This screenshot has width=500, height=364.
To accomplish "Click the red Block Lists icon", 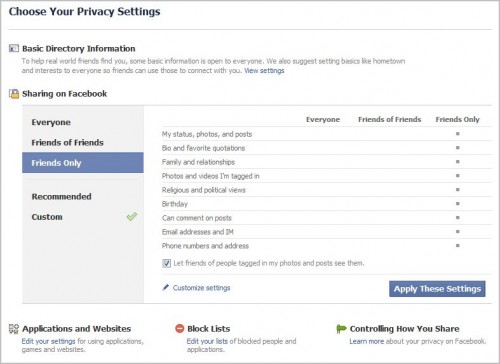I will point(179,329).
